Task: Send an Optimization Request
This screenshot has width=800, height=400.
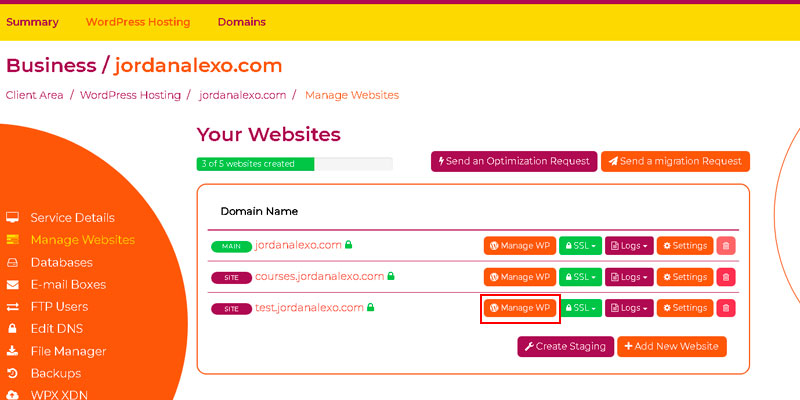Action: pyautogui.click(x=514, y=161)
